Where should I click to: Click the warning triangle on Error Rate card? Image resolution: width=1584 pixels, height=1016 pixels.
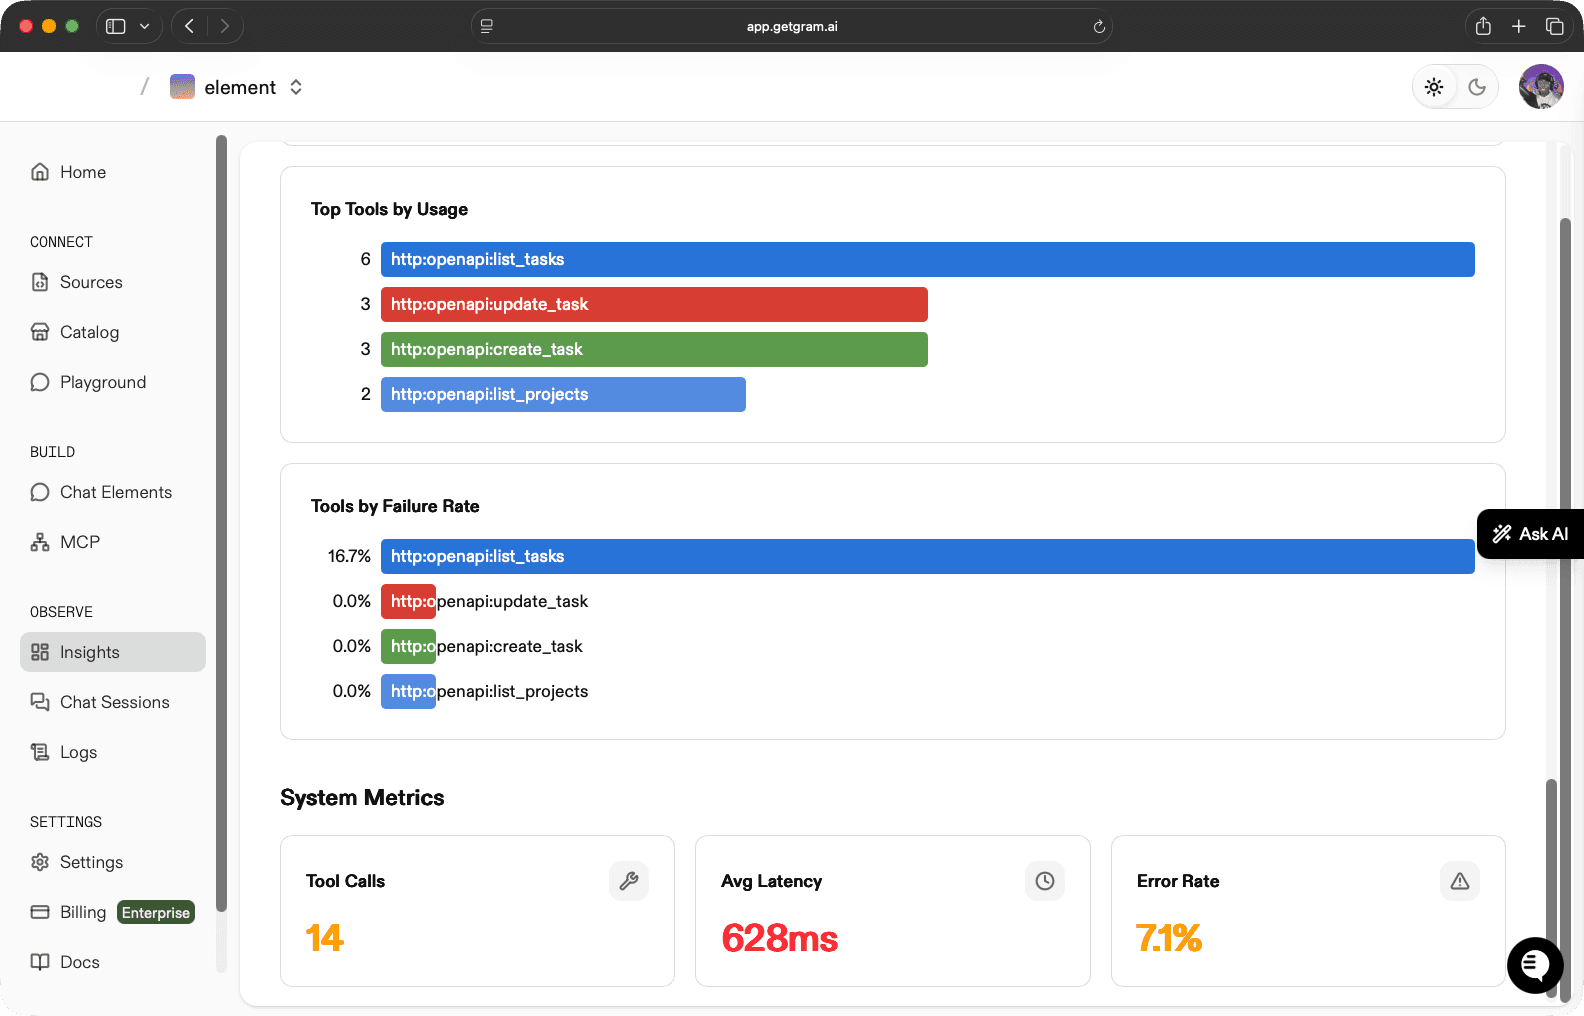coord(1460,881)
